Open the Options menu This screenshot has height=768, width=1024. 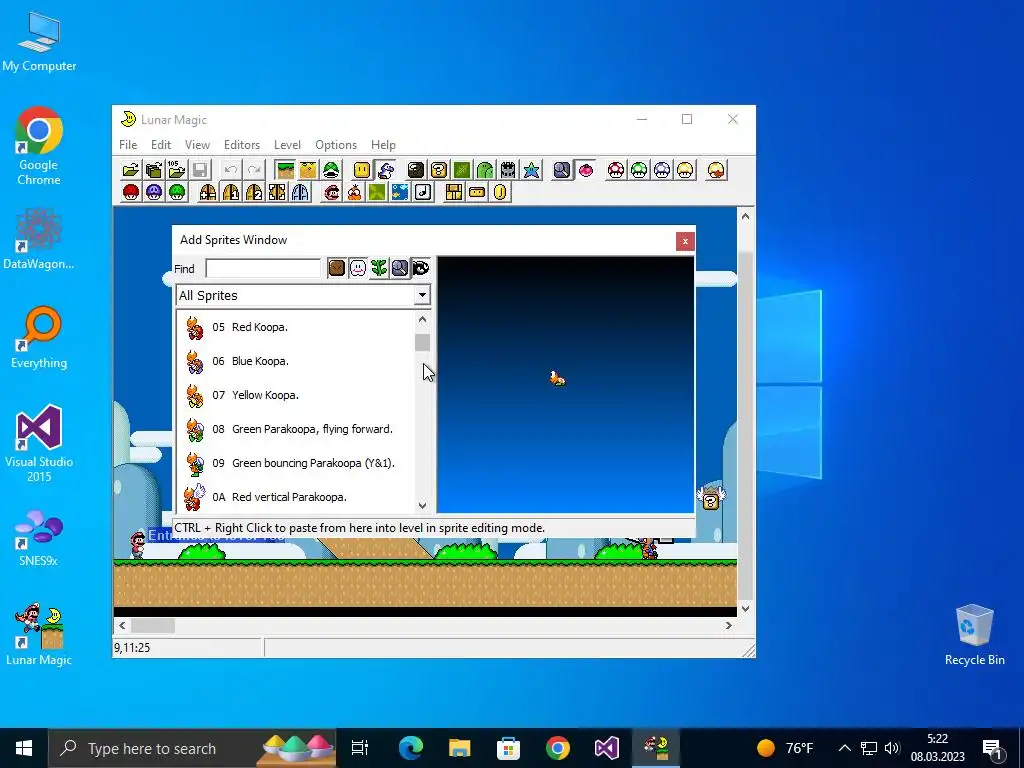pyautogui.click(x=336, y=145)
